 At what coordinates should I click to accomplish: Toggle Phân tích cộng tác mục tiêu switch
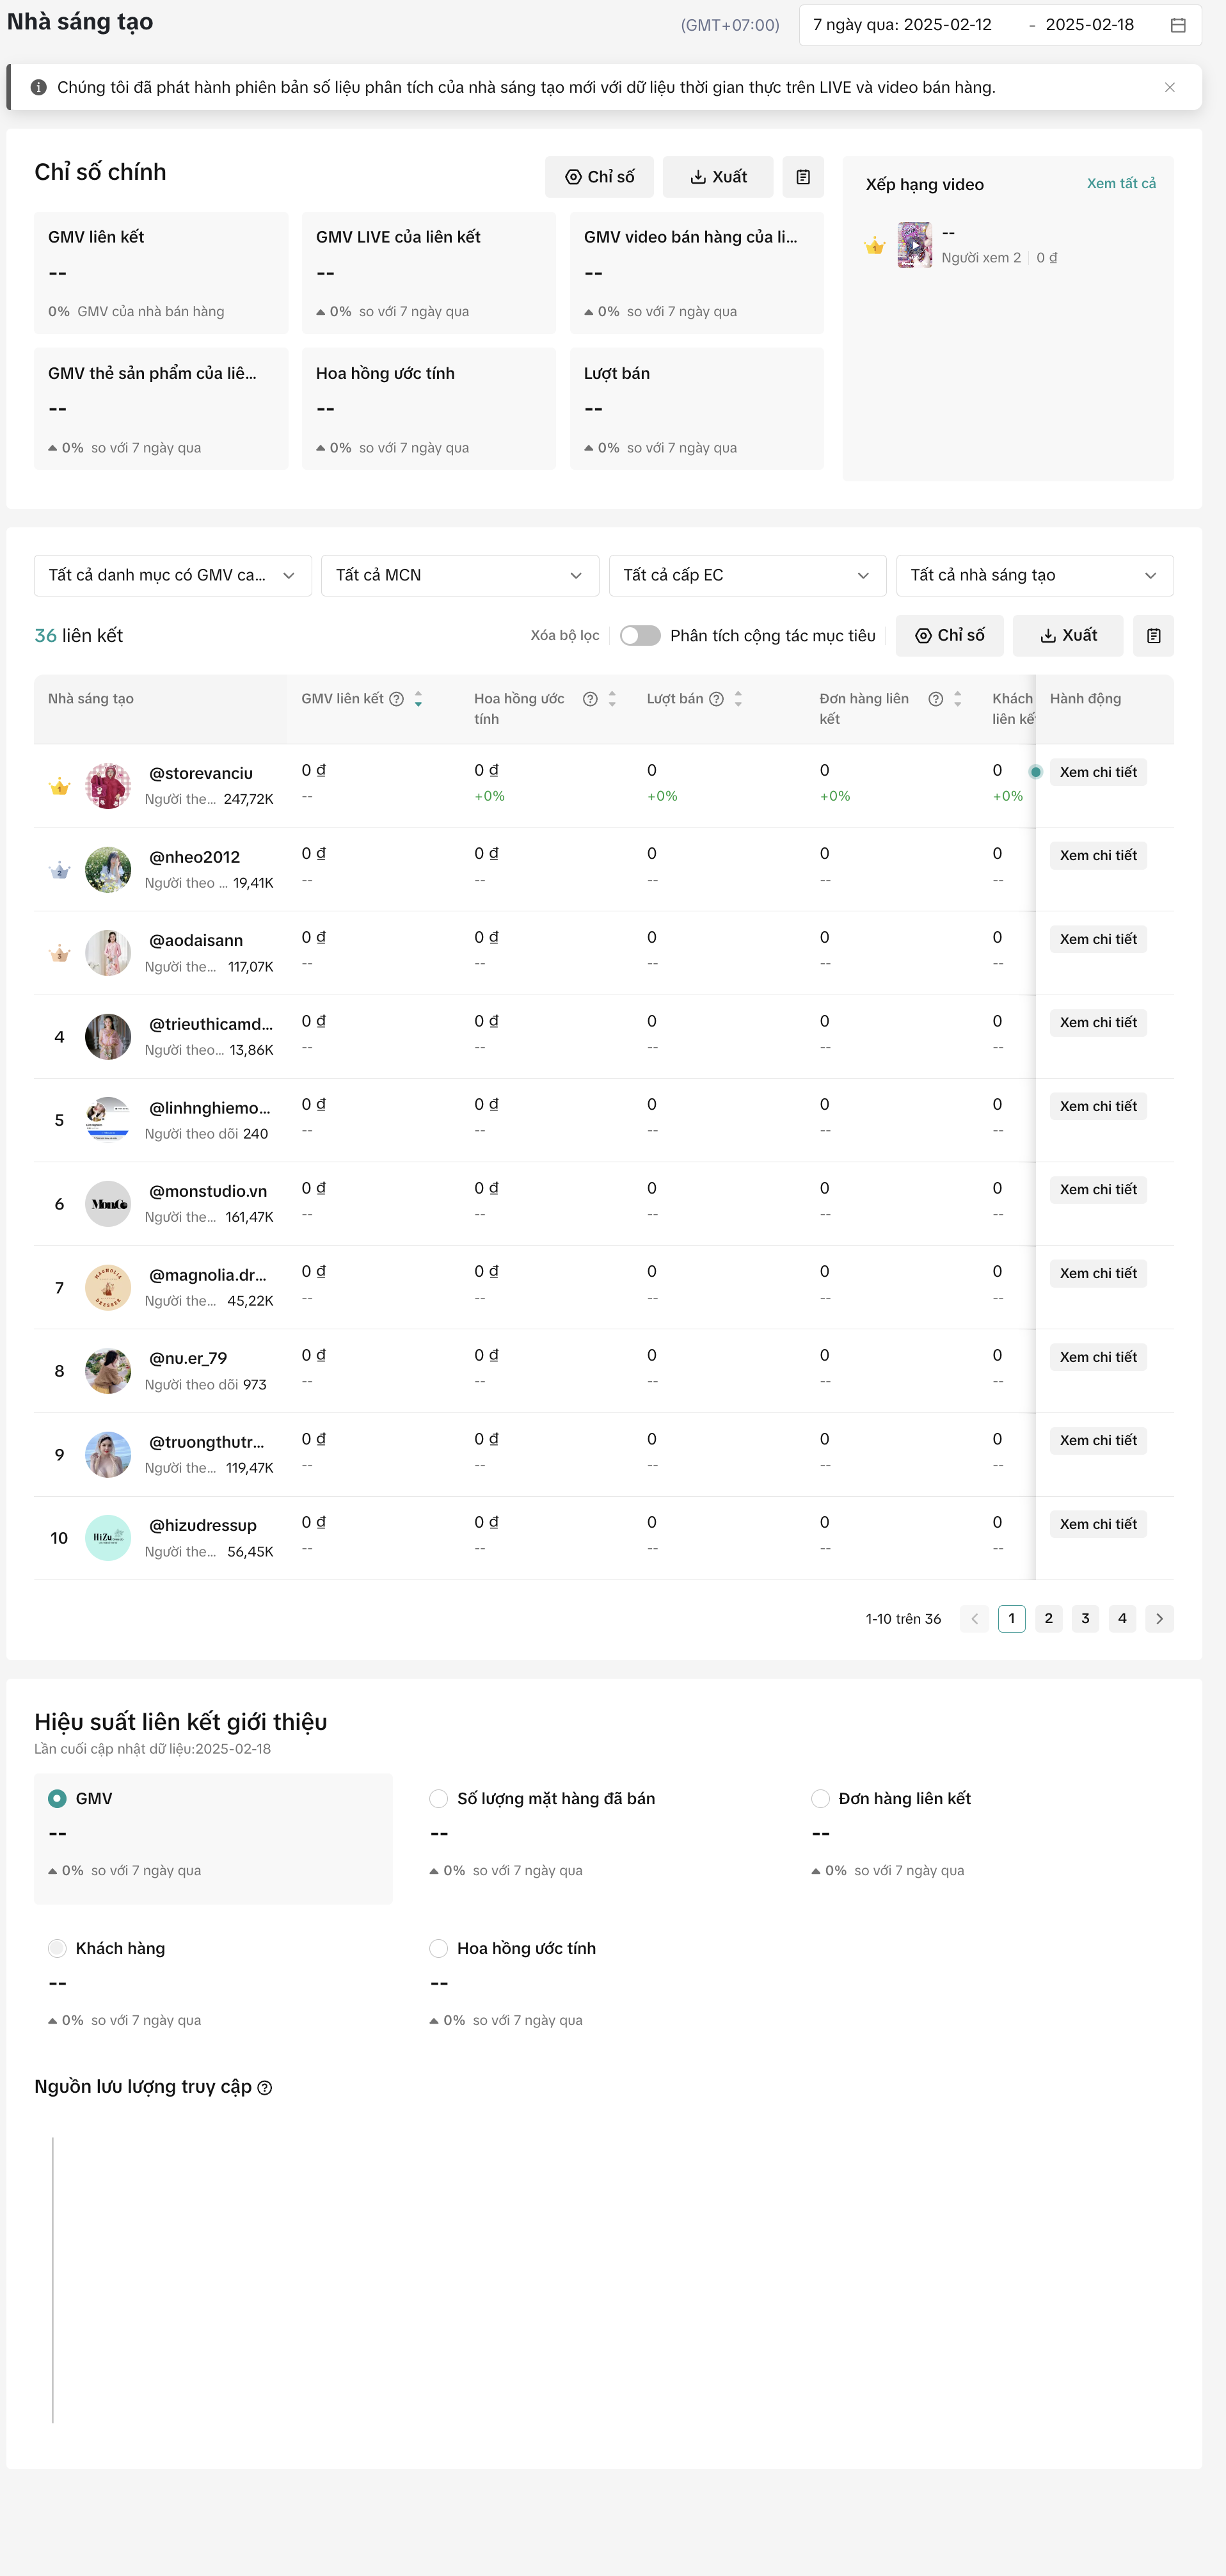pos(640,636)
